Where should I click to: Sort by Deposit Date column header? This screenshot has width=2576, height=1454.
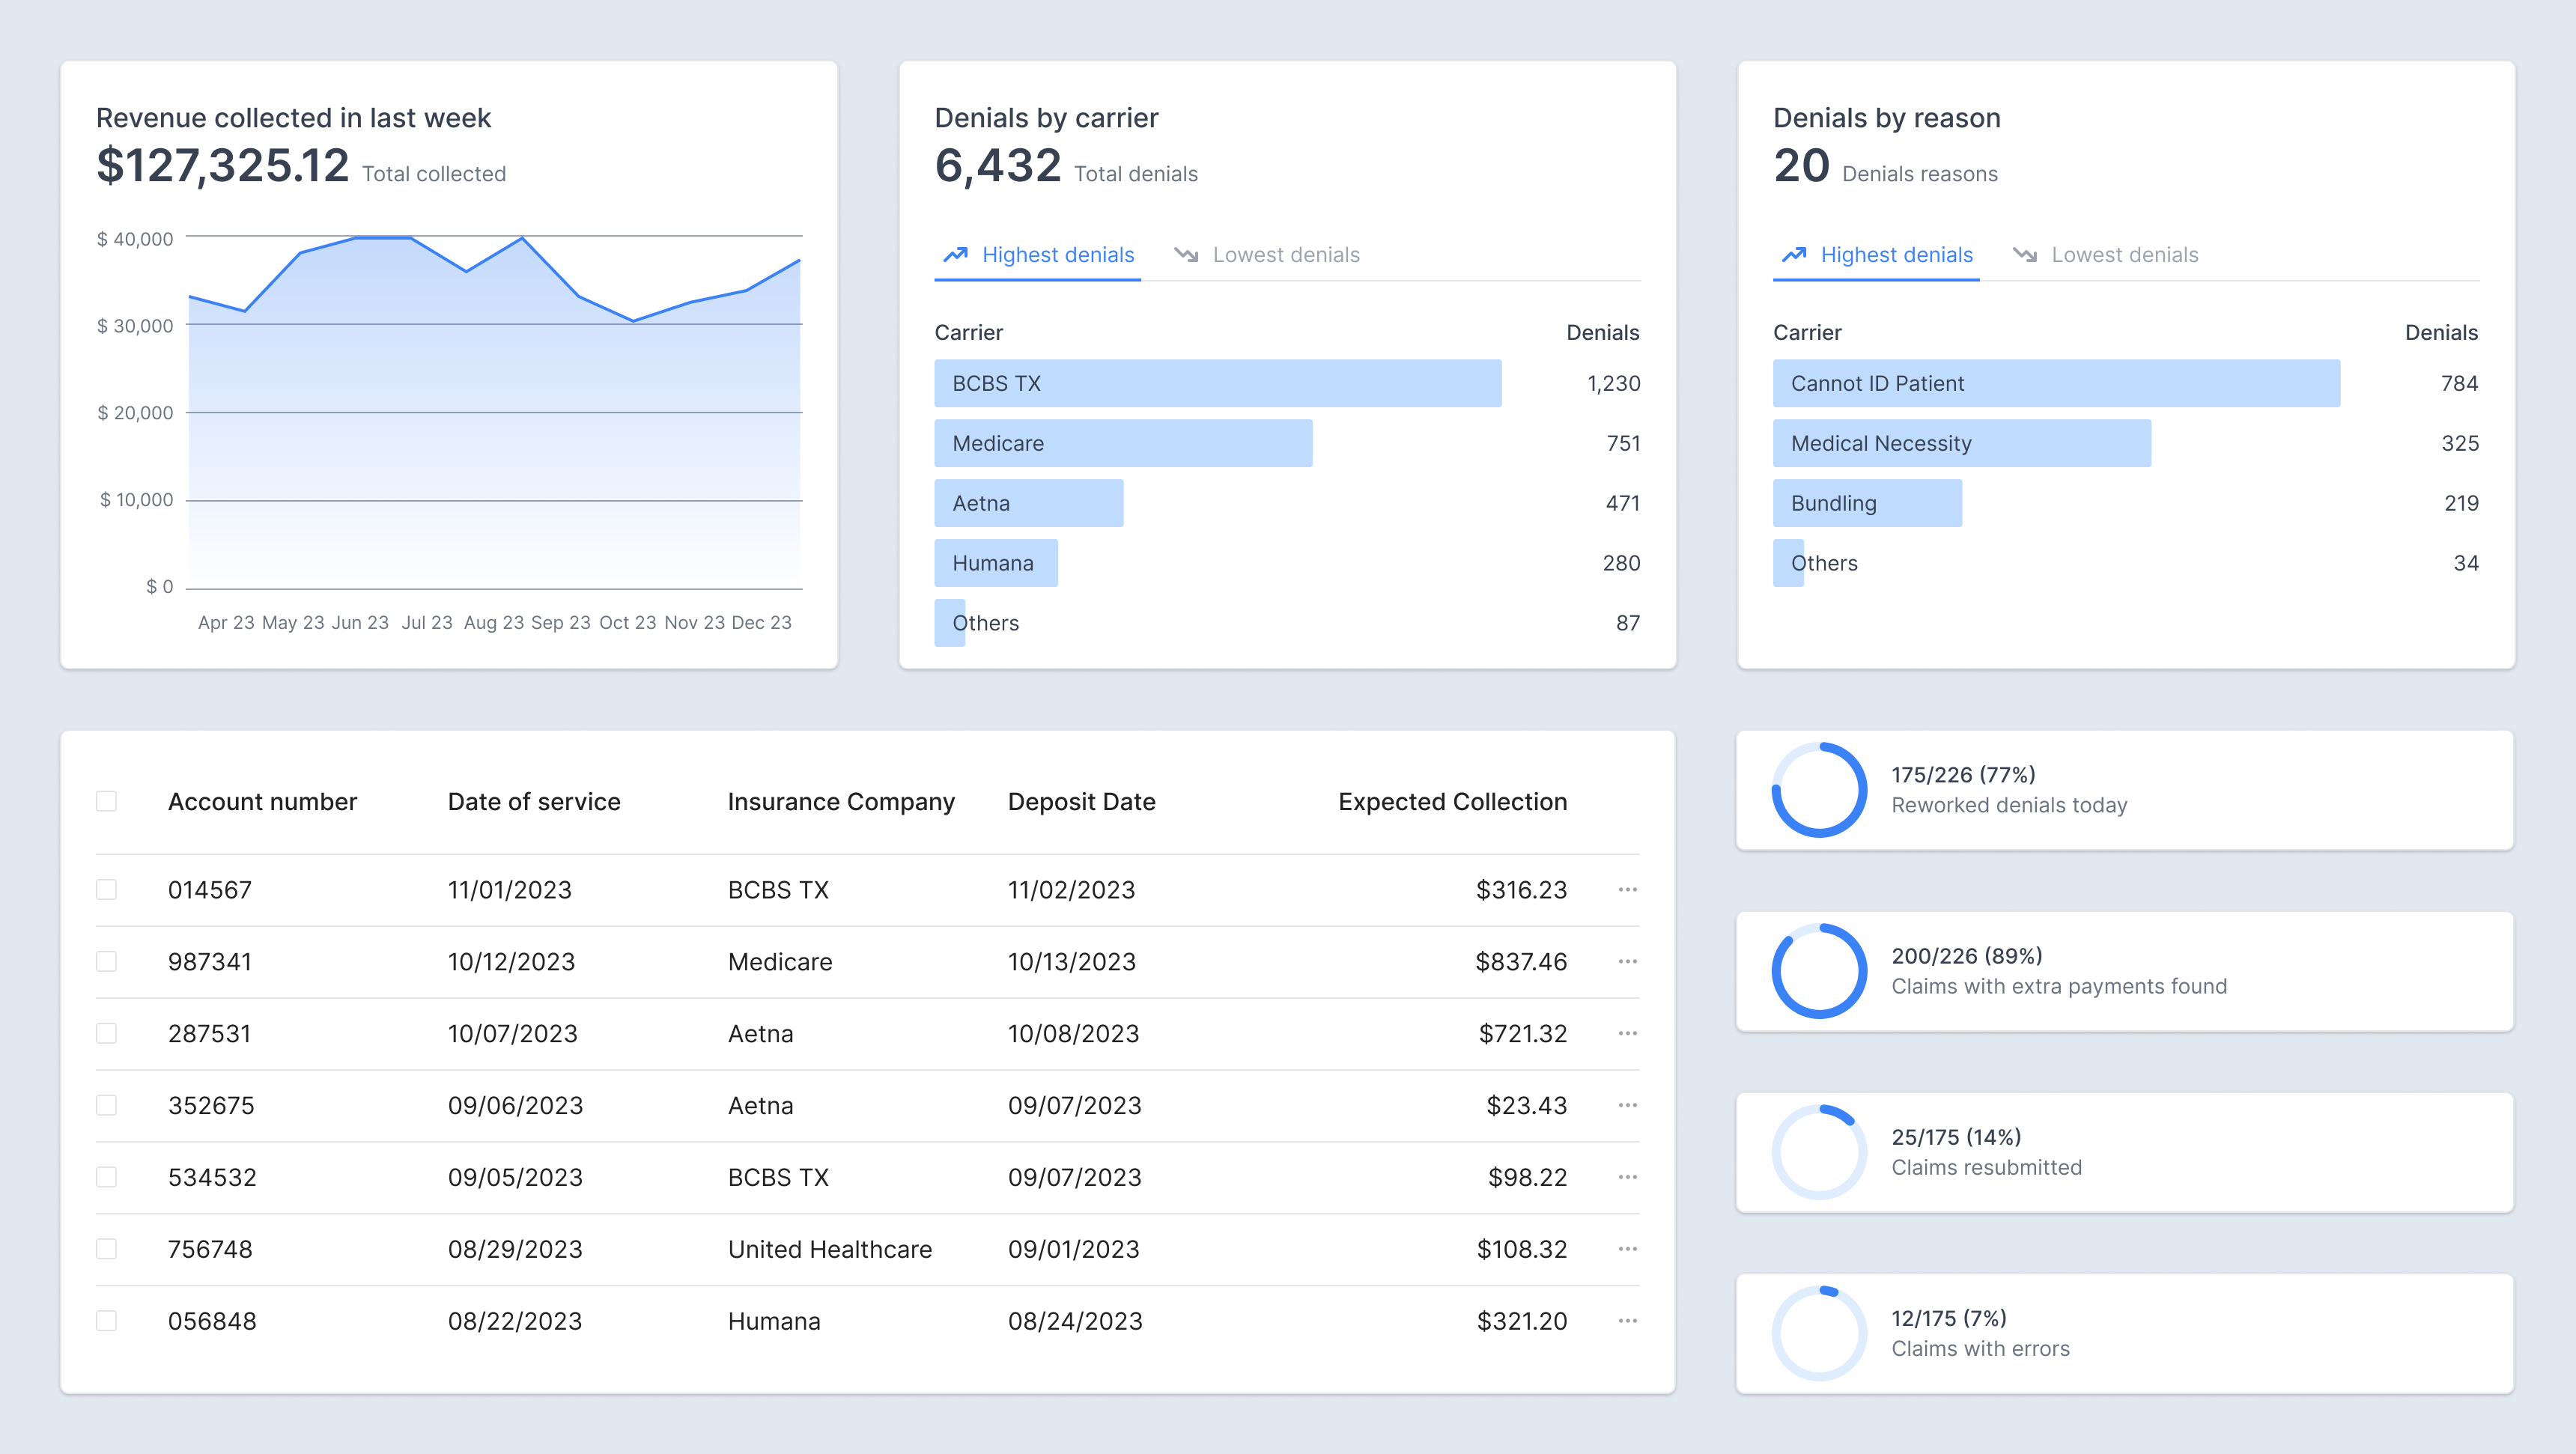[1081, 802]
